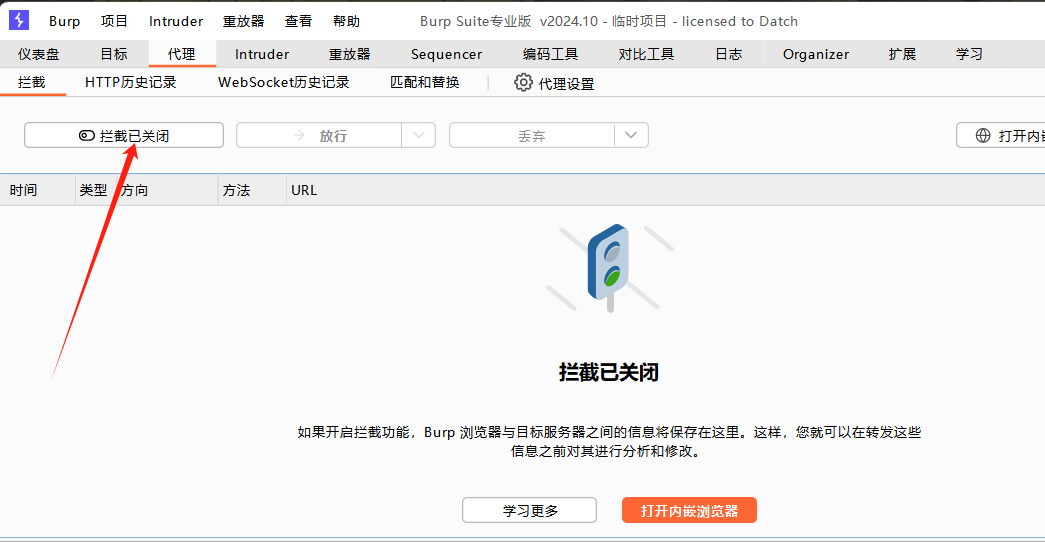Viewport: 1045px width, 542px height.
Task: Switch to the 扩展 tab
Action: [902, 54]
